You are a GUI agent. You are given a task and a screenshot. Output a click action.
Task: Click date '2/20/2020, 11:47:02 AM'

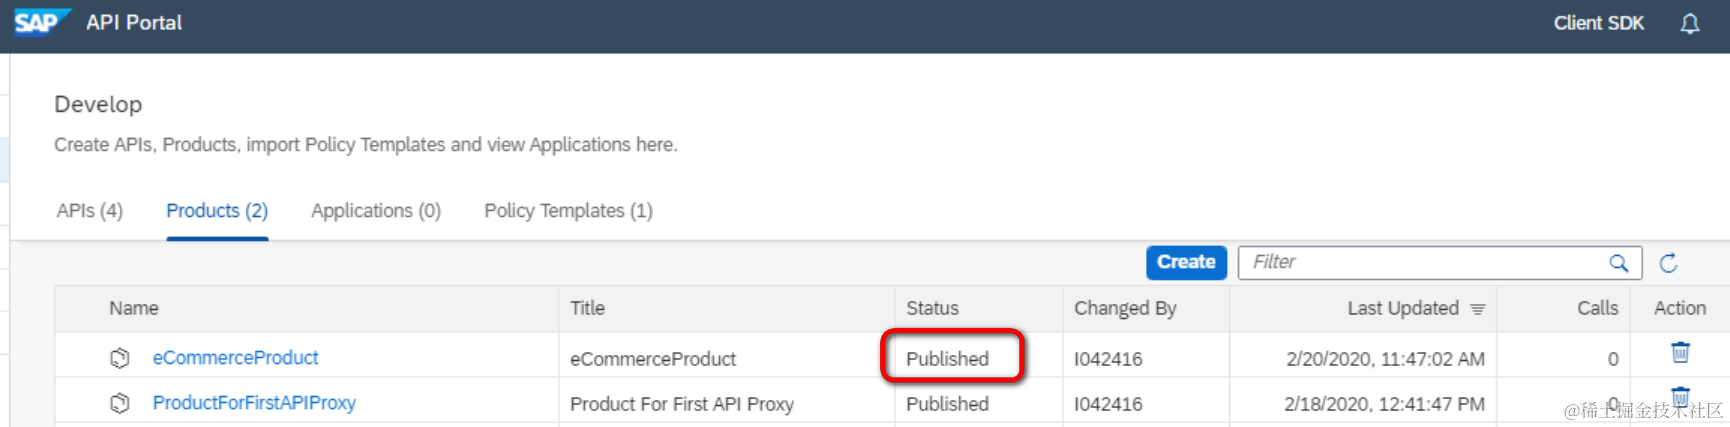click(x=1385, y=359)
